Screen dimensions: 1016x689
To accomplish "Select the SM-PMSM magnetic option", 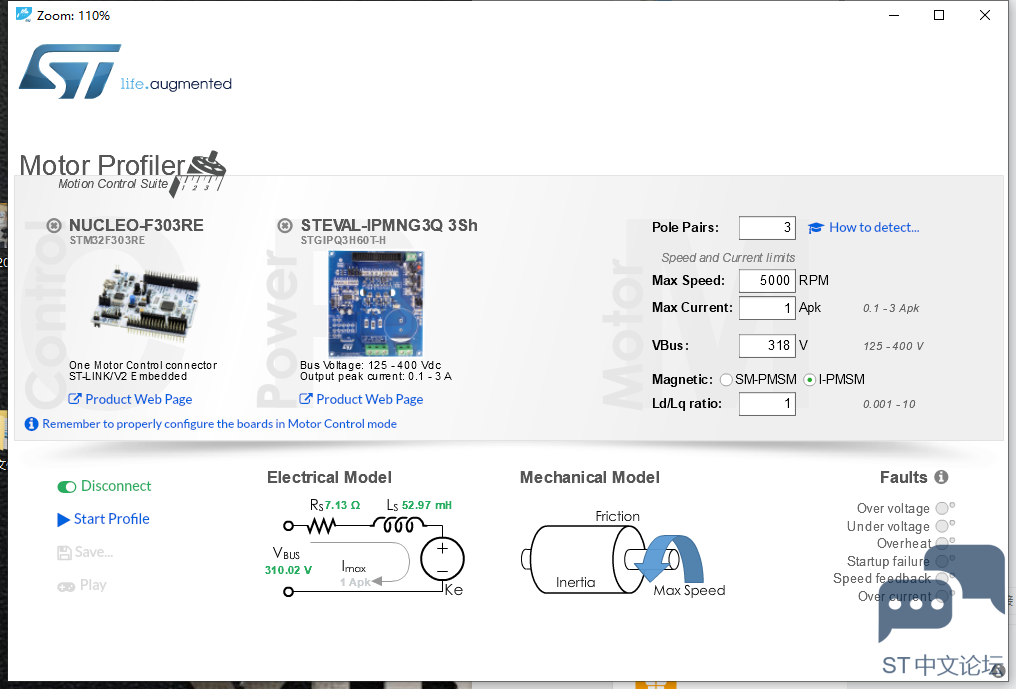I will [x=726, y=380].
